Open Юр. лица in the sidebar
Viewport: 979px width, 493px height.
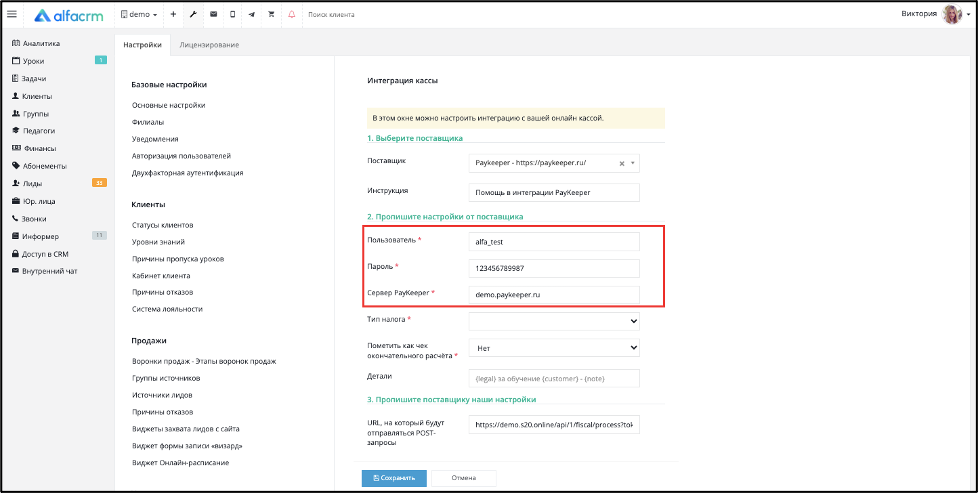34,202
